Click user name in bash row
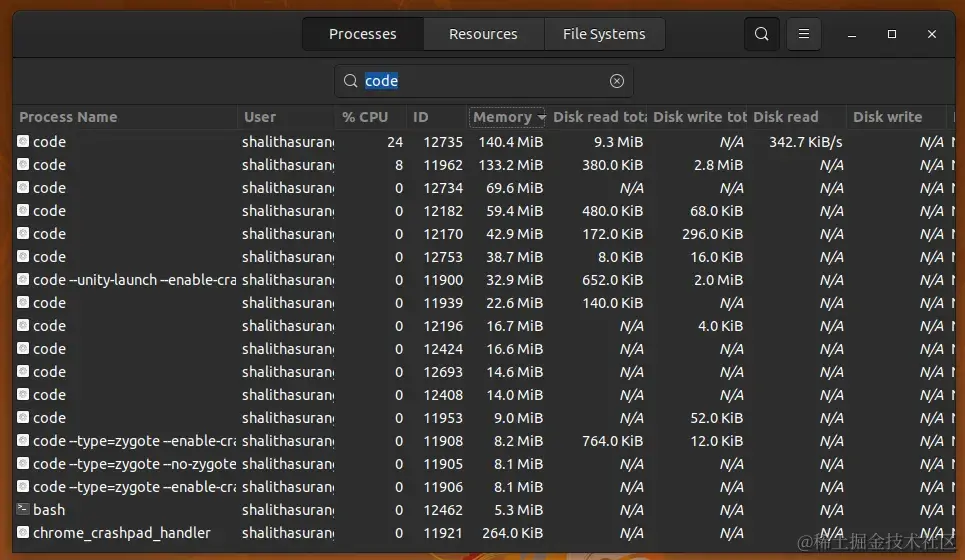Screen dimensions: 965x560 point(288,510)
